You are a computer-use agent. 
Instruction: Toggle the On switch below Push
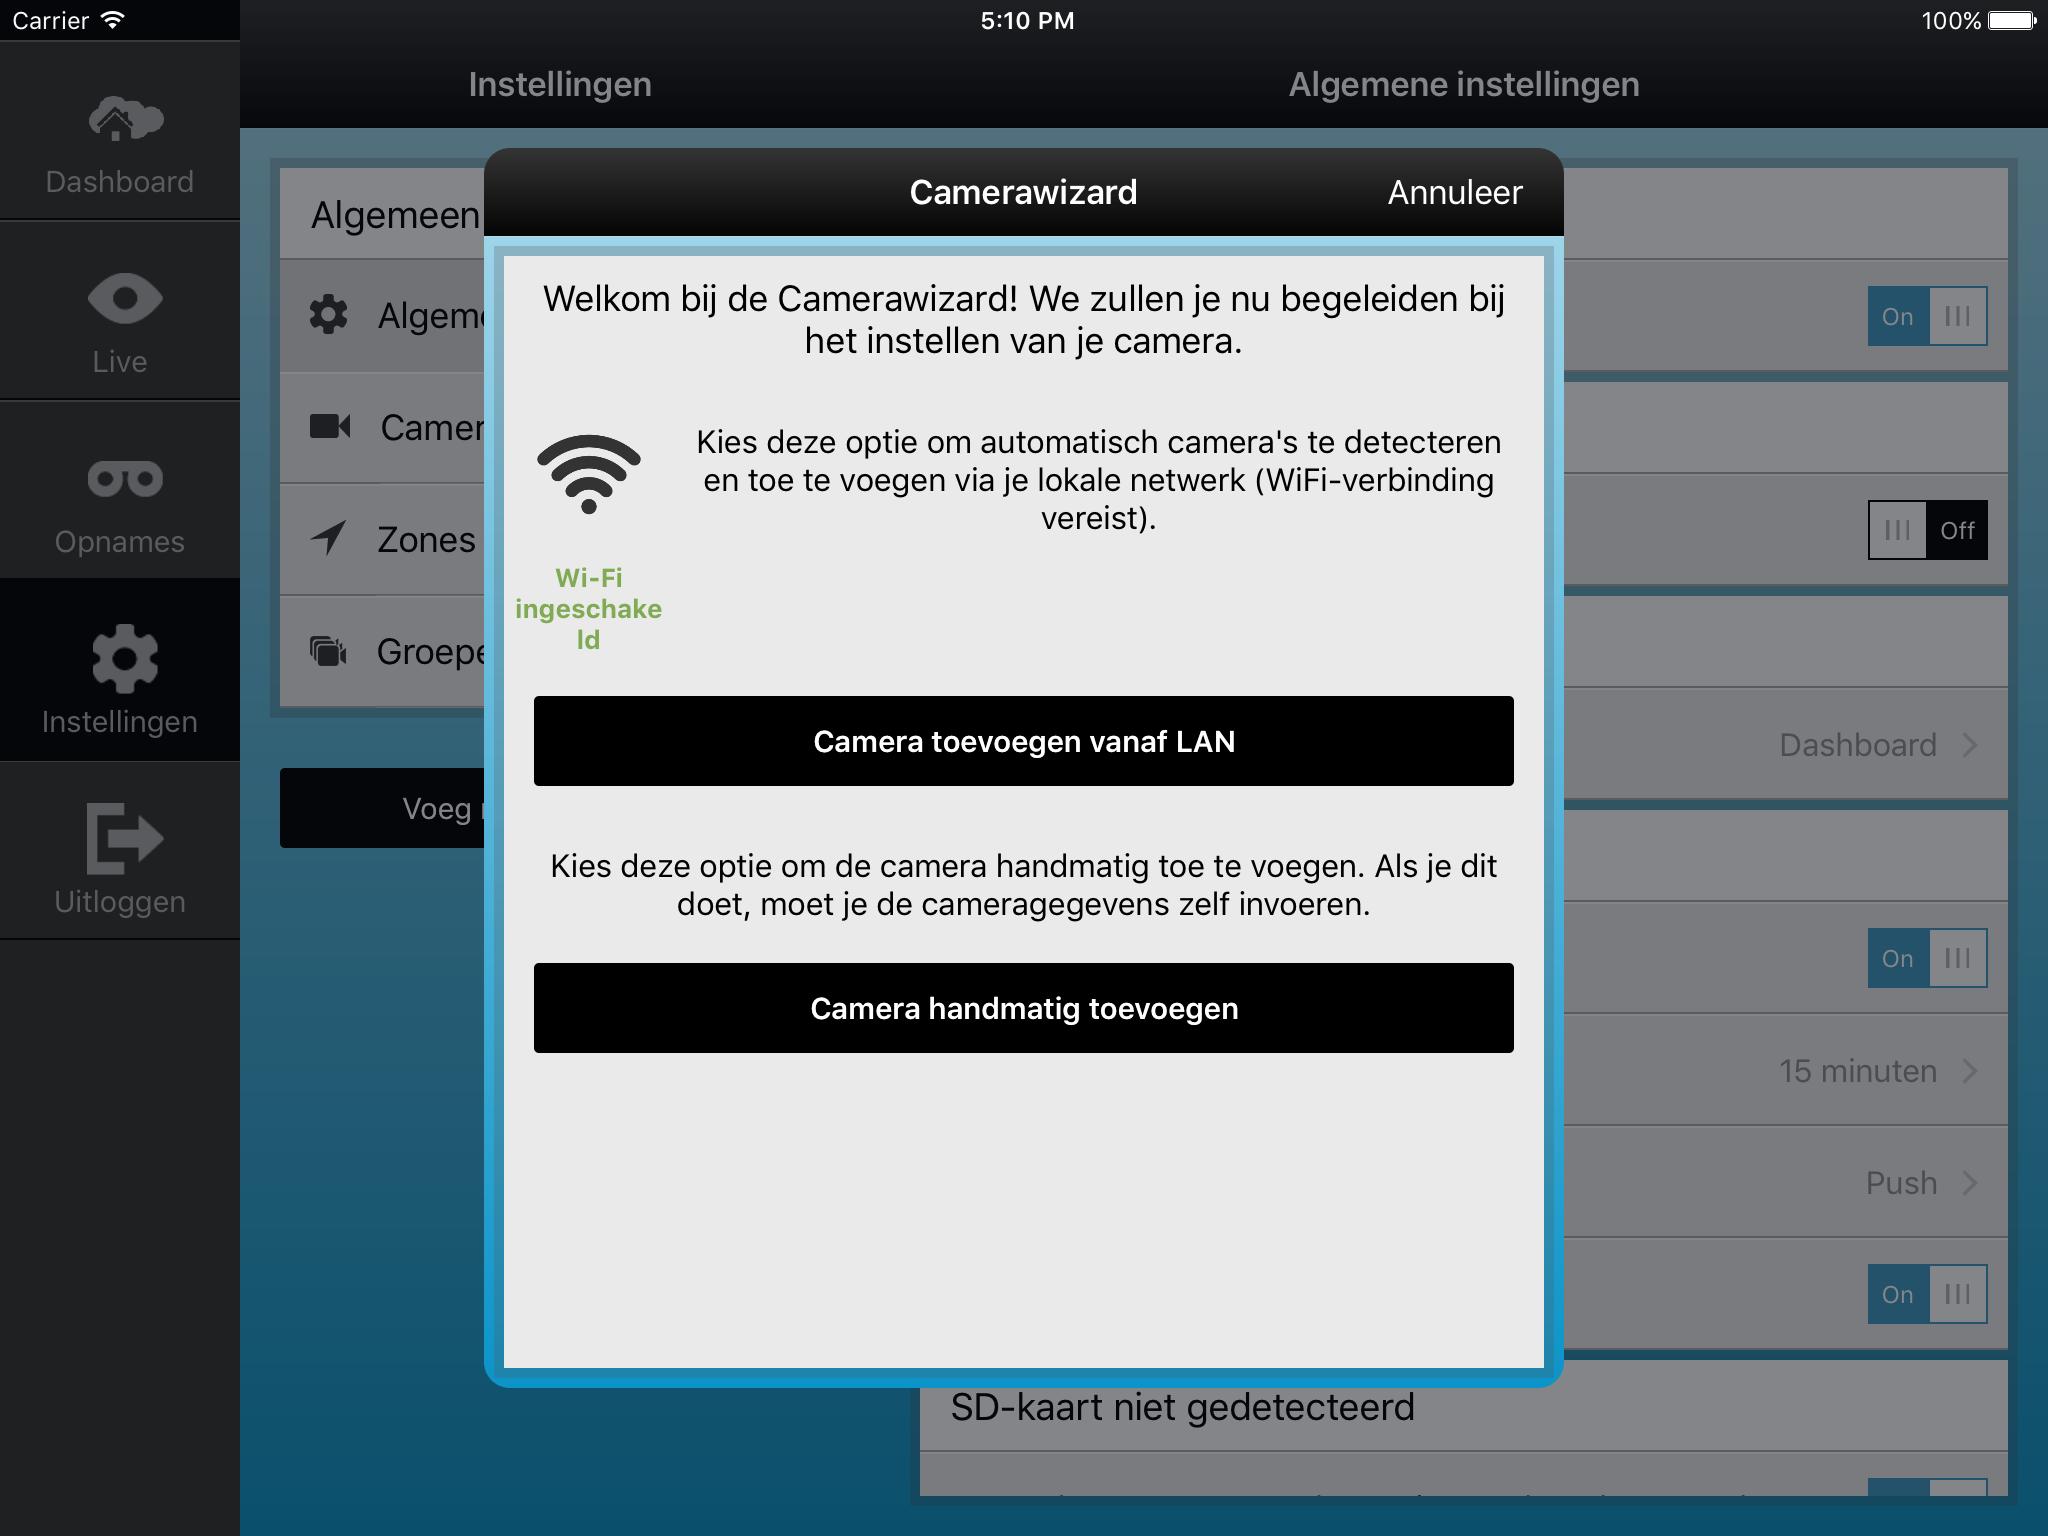(1927, 1294)
